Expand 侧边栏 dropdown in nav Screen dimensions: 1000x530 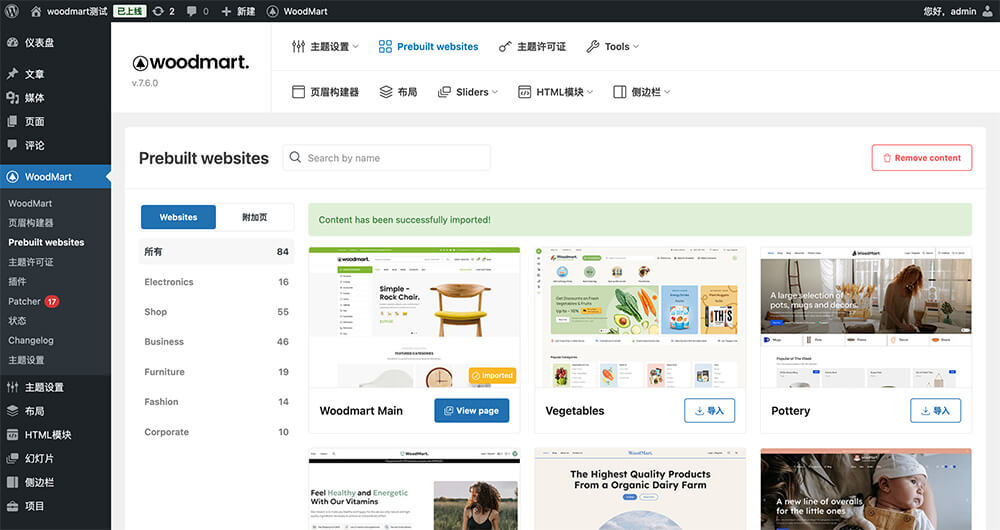click(x=642, y=92)
